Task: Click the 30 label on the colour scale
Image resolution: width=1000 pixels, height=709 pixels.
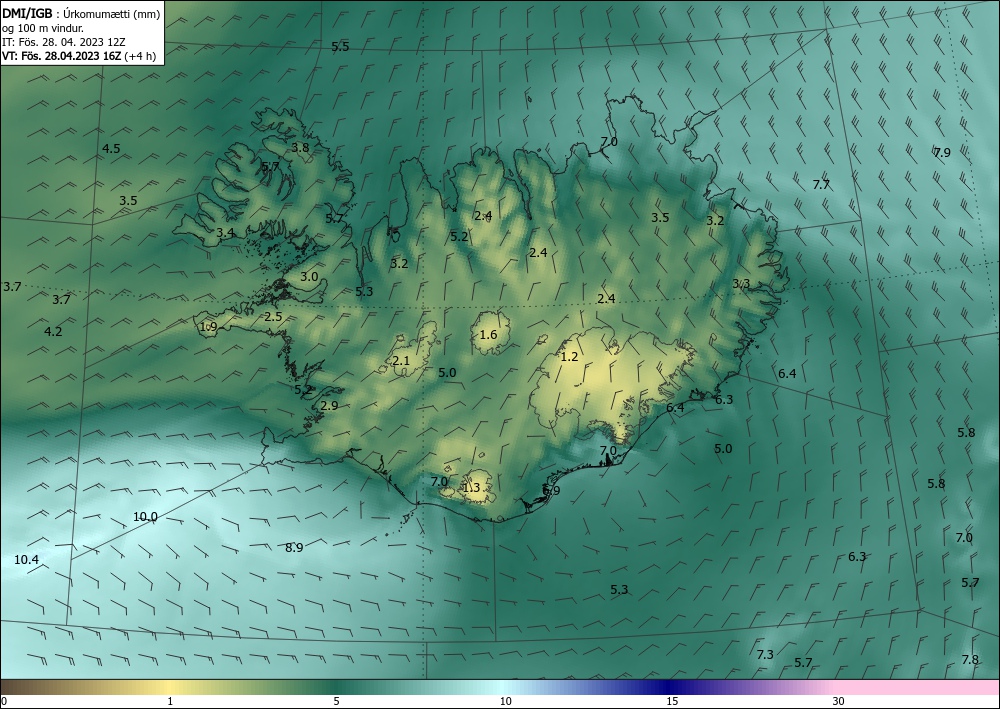Action: [839, 701]
